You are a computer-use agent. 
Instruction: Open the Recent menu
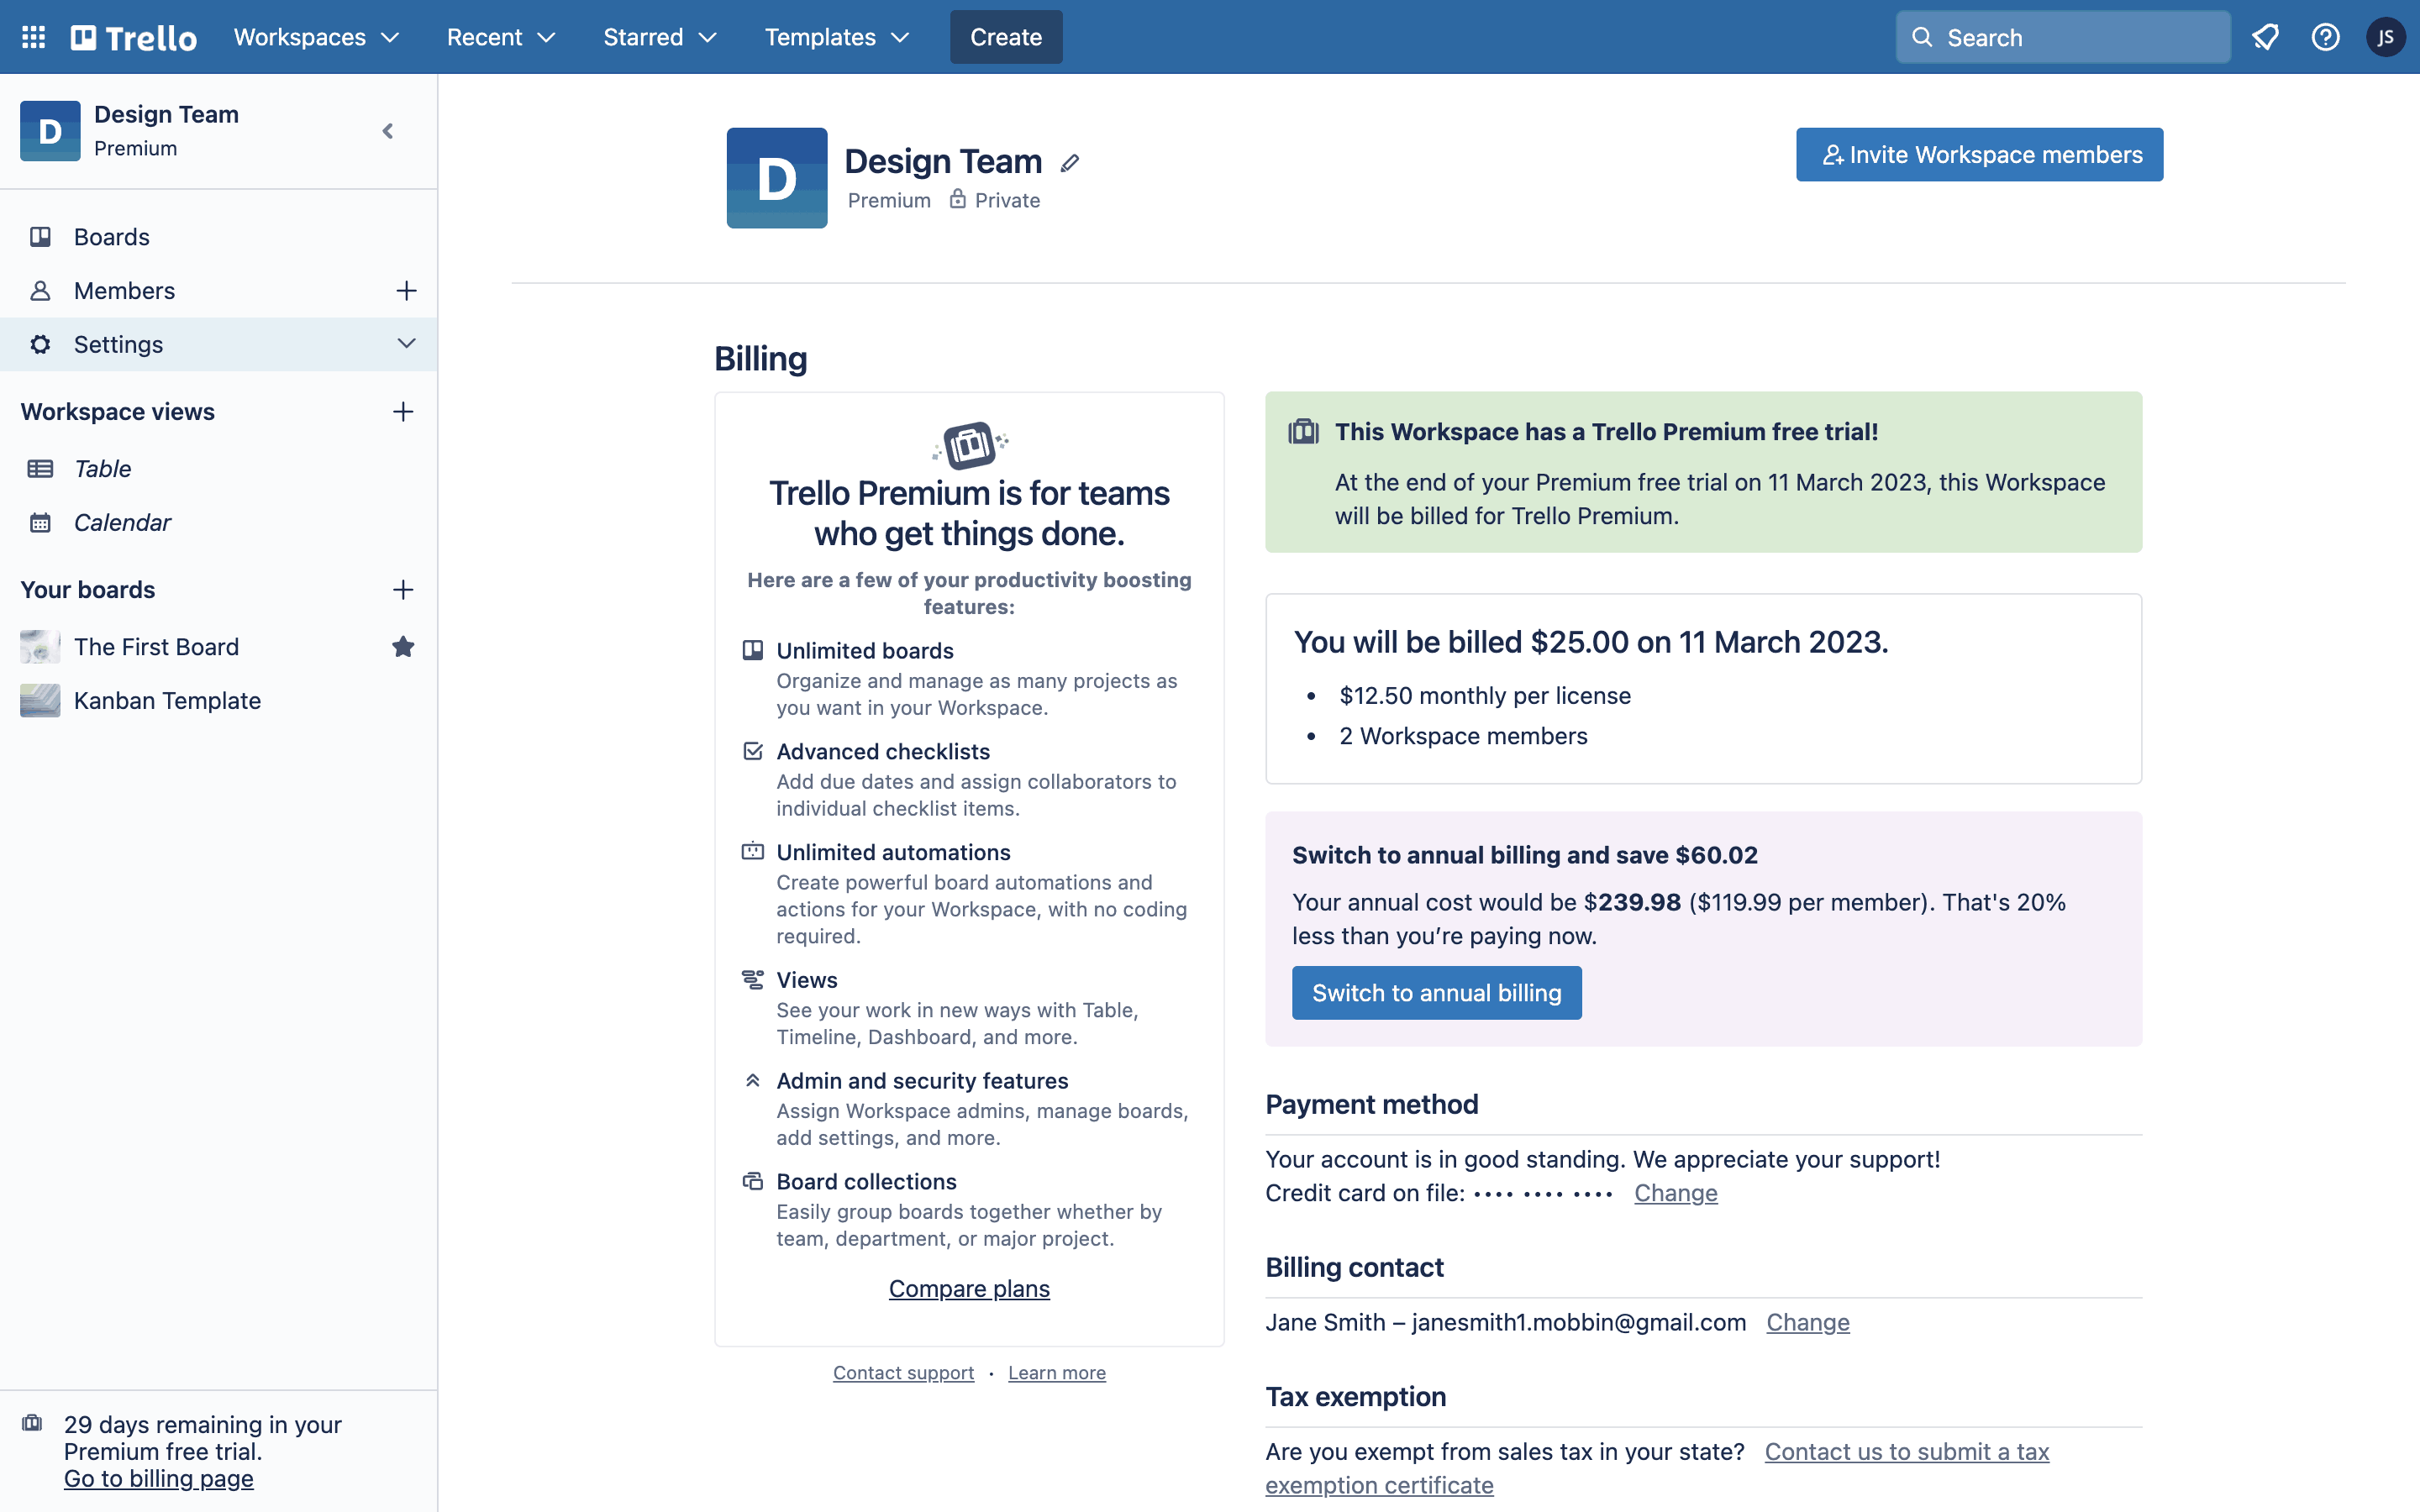(501, 36)
